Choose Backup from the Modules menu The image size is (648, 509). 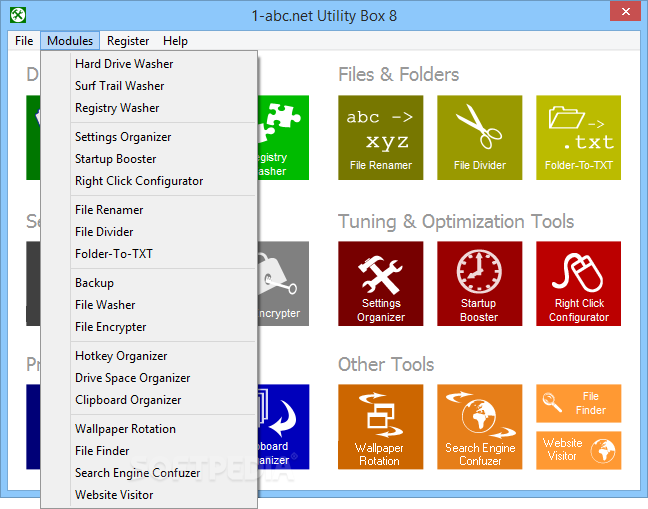pyautogui.click(x=149, y=283)
